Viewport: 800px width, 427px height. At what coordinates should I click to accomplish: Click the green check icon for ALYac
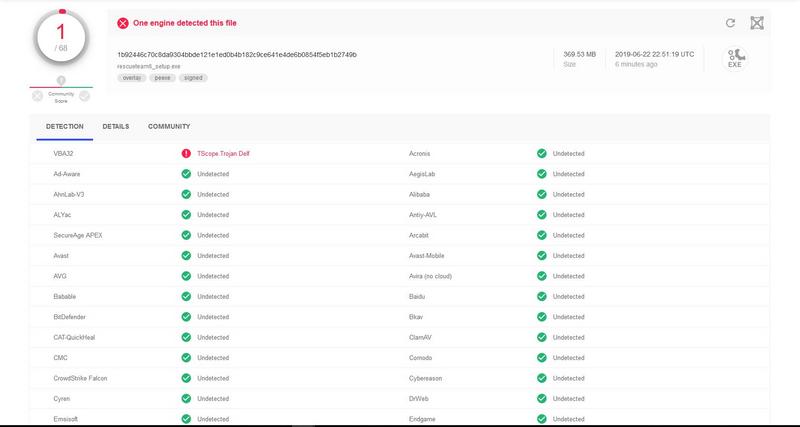click(186, 215)
